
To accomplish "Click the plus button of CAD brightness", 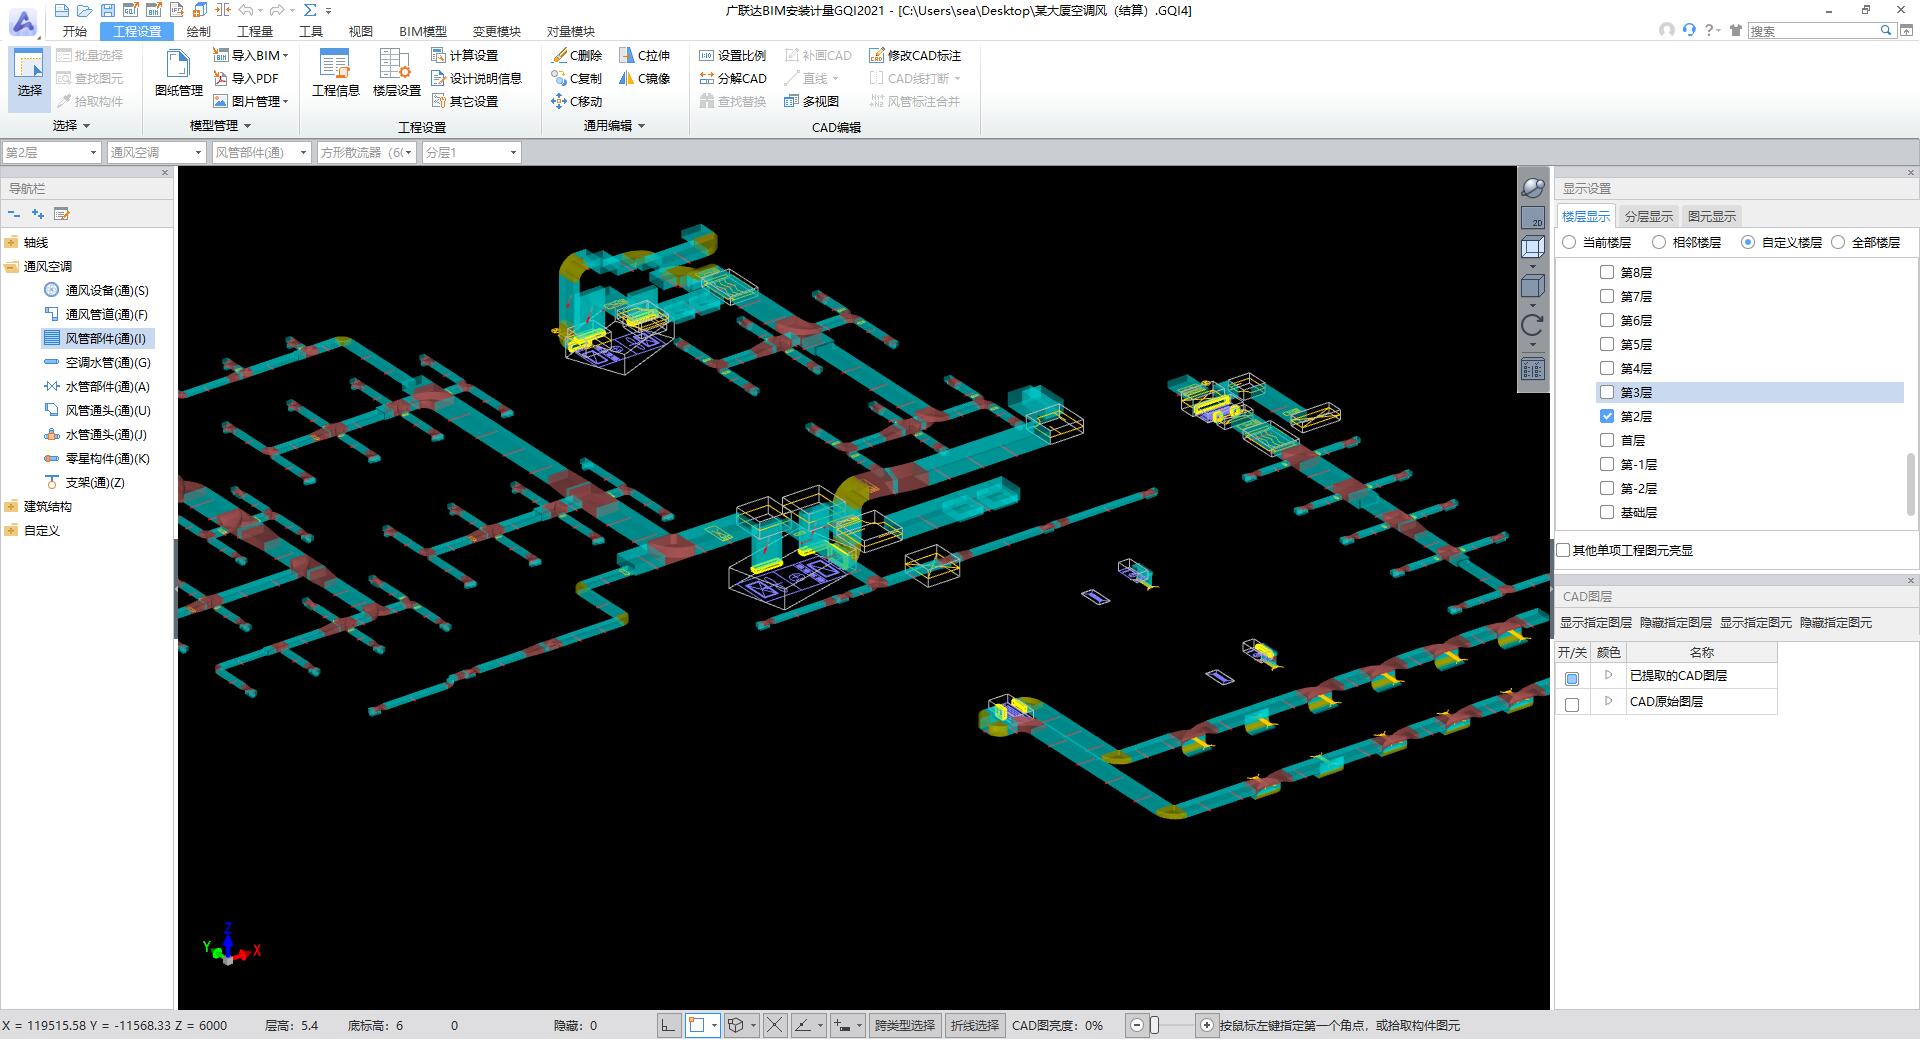I will (x=1206, y=1025).
